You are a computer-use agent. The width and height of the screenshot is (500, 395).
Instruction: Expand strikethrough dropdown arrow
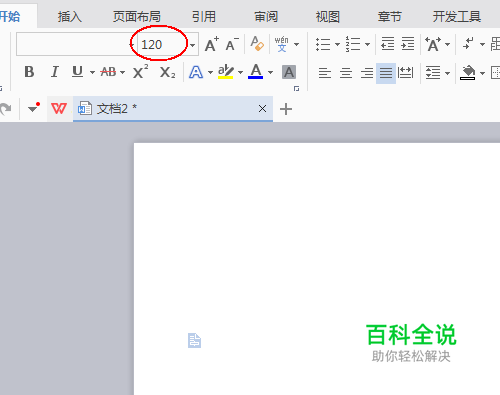tap(122, 72)
